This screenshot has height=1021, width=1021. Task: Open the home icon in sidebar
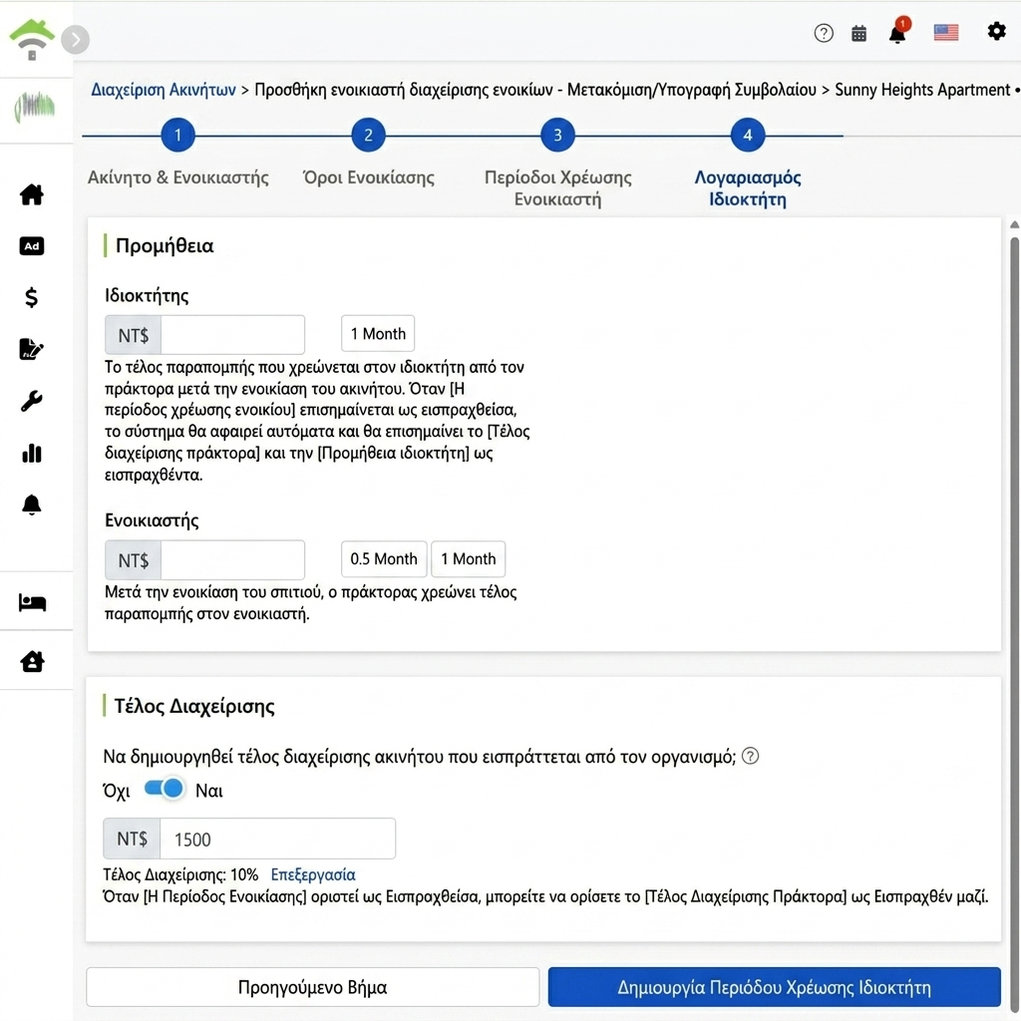click(x=31, y=194)
